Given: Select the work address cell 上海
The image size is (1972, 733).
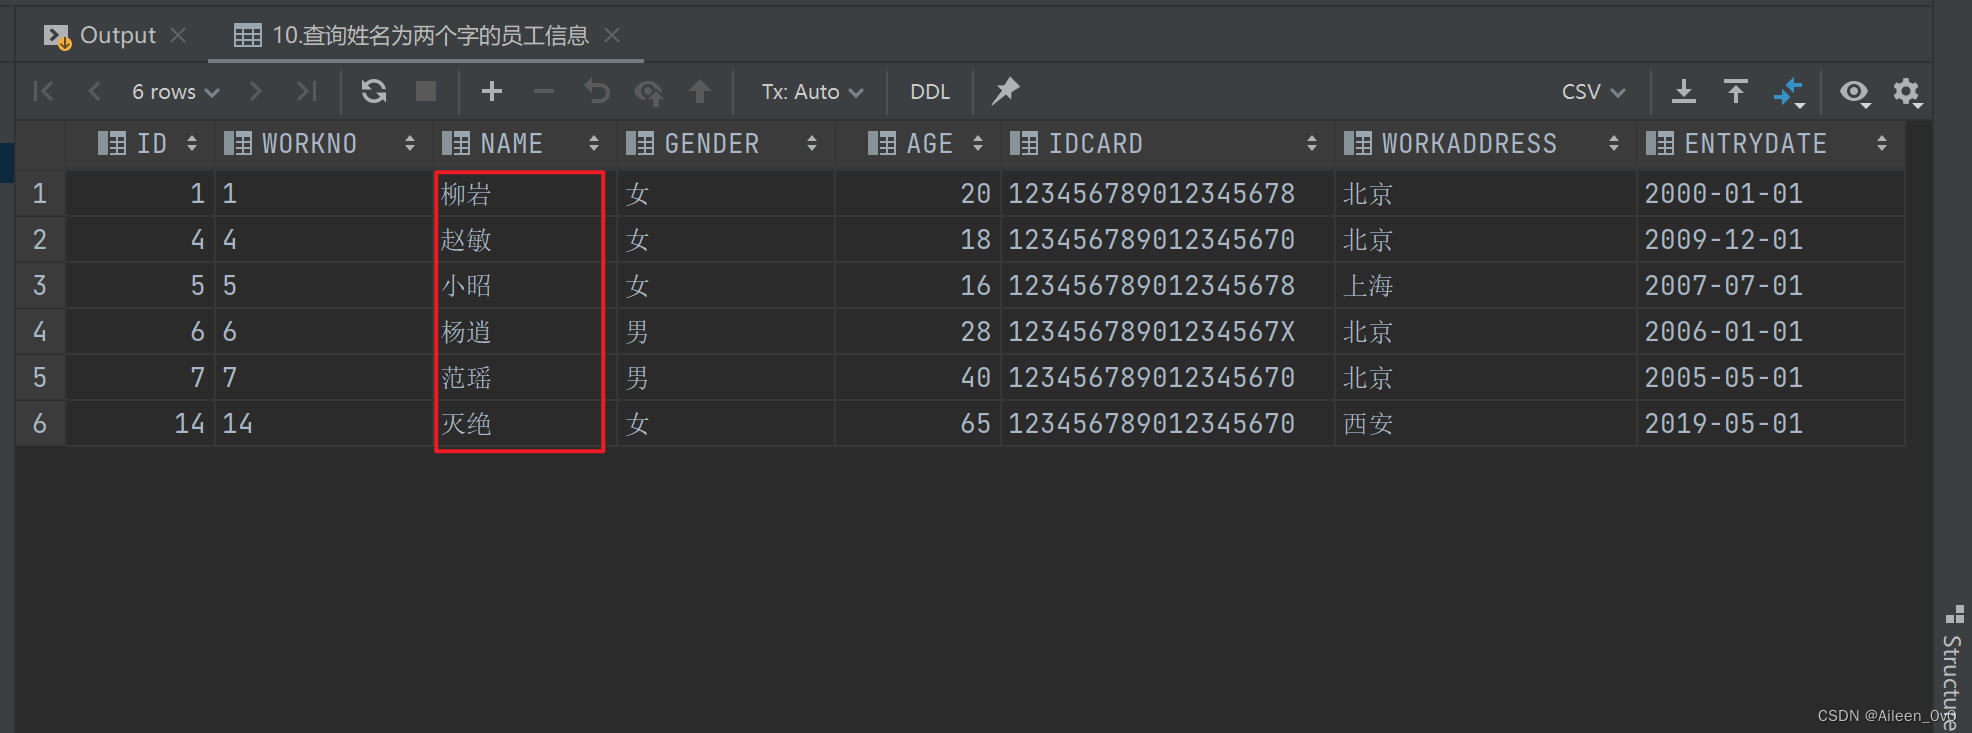Looking at the screenshot, I should (1484, 286).
